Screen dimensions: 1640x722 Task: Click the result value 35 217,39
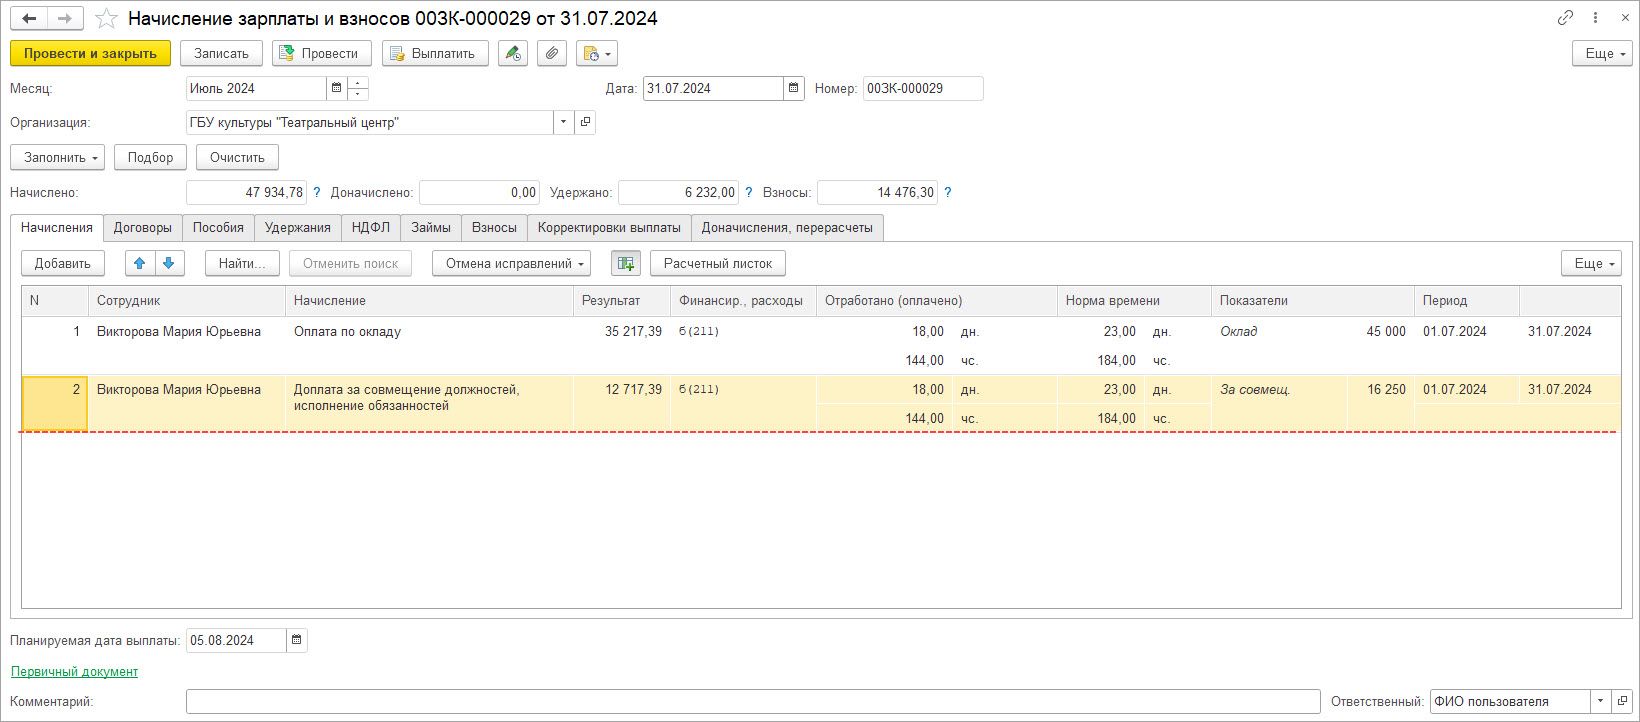pyautogui.click(x=633, y=331)
